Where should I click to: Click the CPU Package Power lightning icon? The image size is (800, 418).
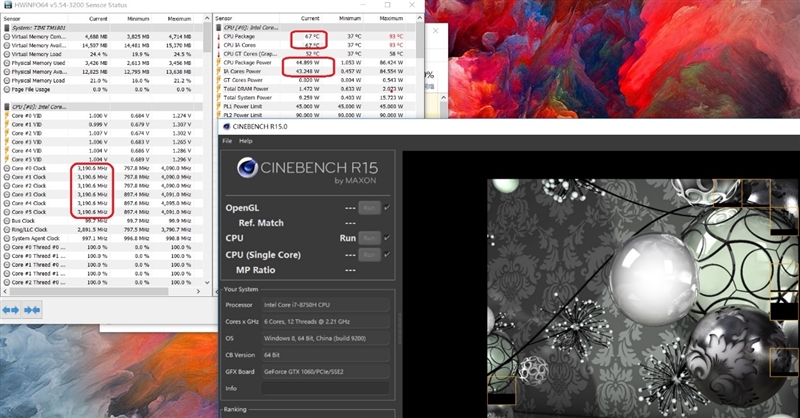220,62
